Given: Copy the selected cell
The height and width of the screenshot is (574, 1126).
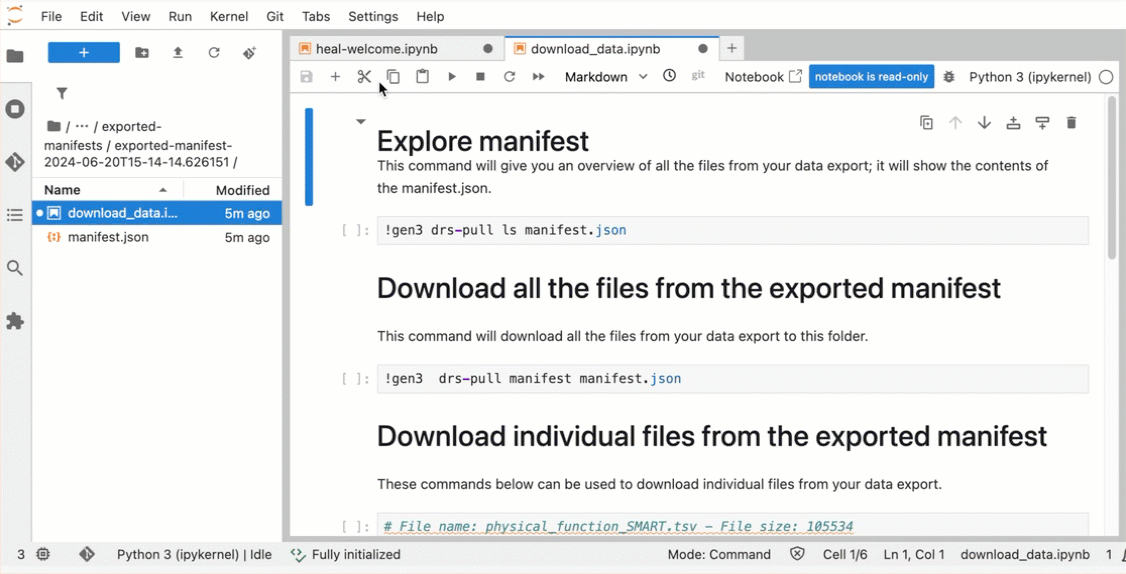Looking at the screenshot, I should coord(394,77).
